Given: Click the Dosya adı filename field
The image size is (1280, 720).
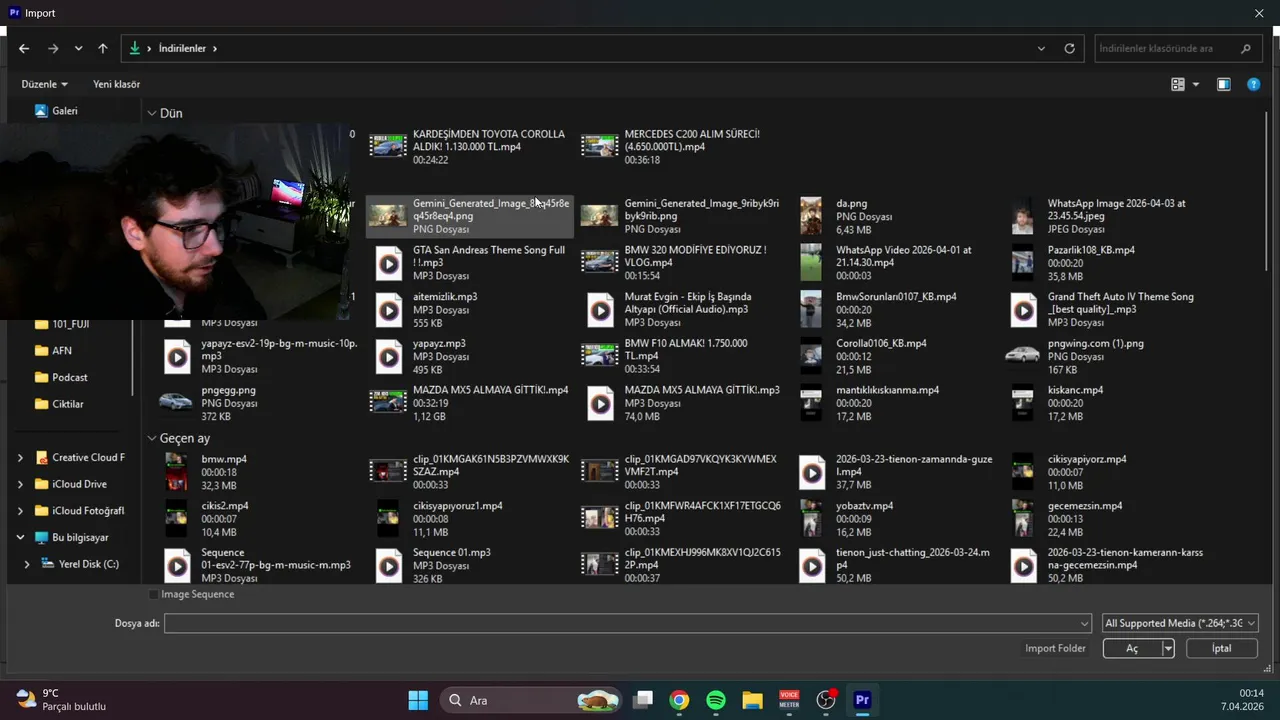Looking at the screenshot, I should click(x=627, y=623).
